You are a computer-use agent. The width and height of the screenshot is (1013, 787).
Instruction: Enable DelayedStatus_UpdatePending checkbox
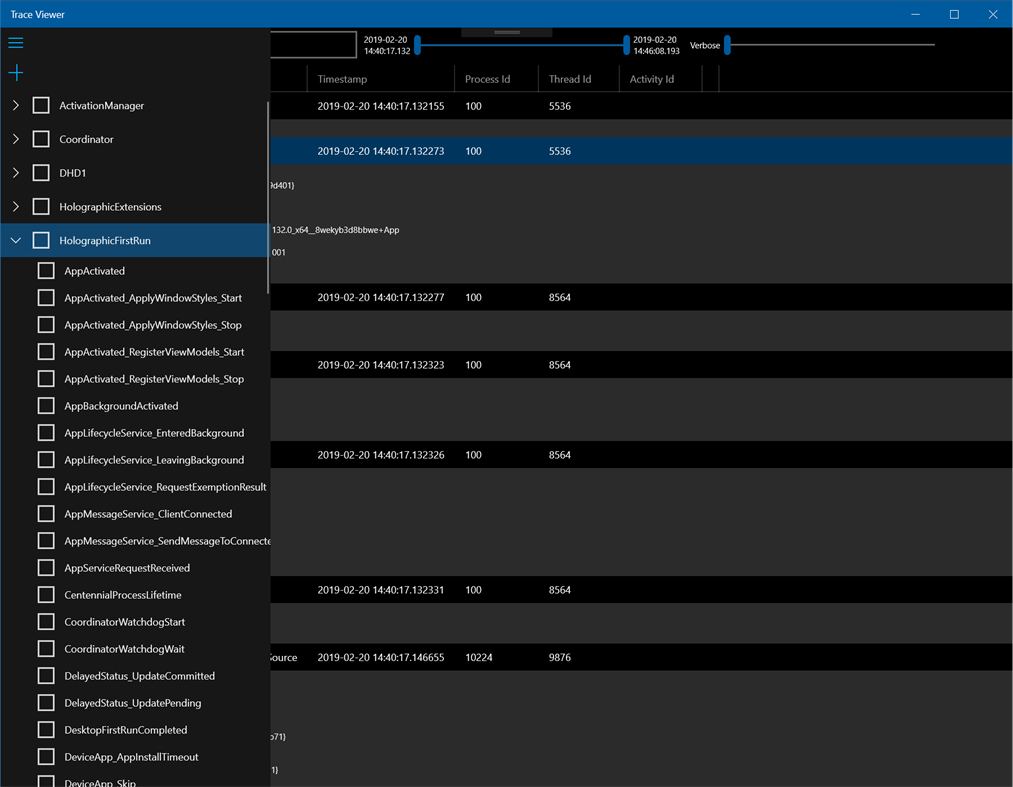46,703
